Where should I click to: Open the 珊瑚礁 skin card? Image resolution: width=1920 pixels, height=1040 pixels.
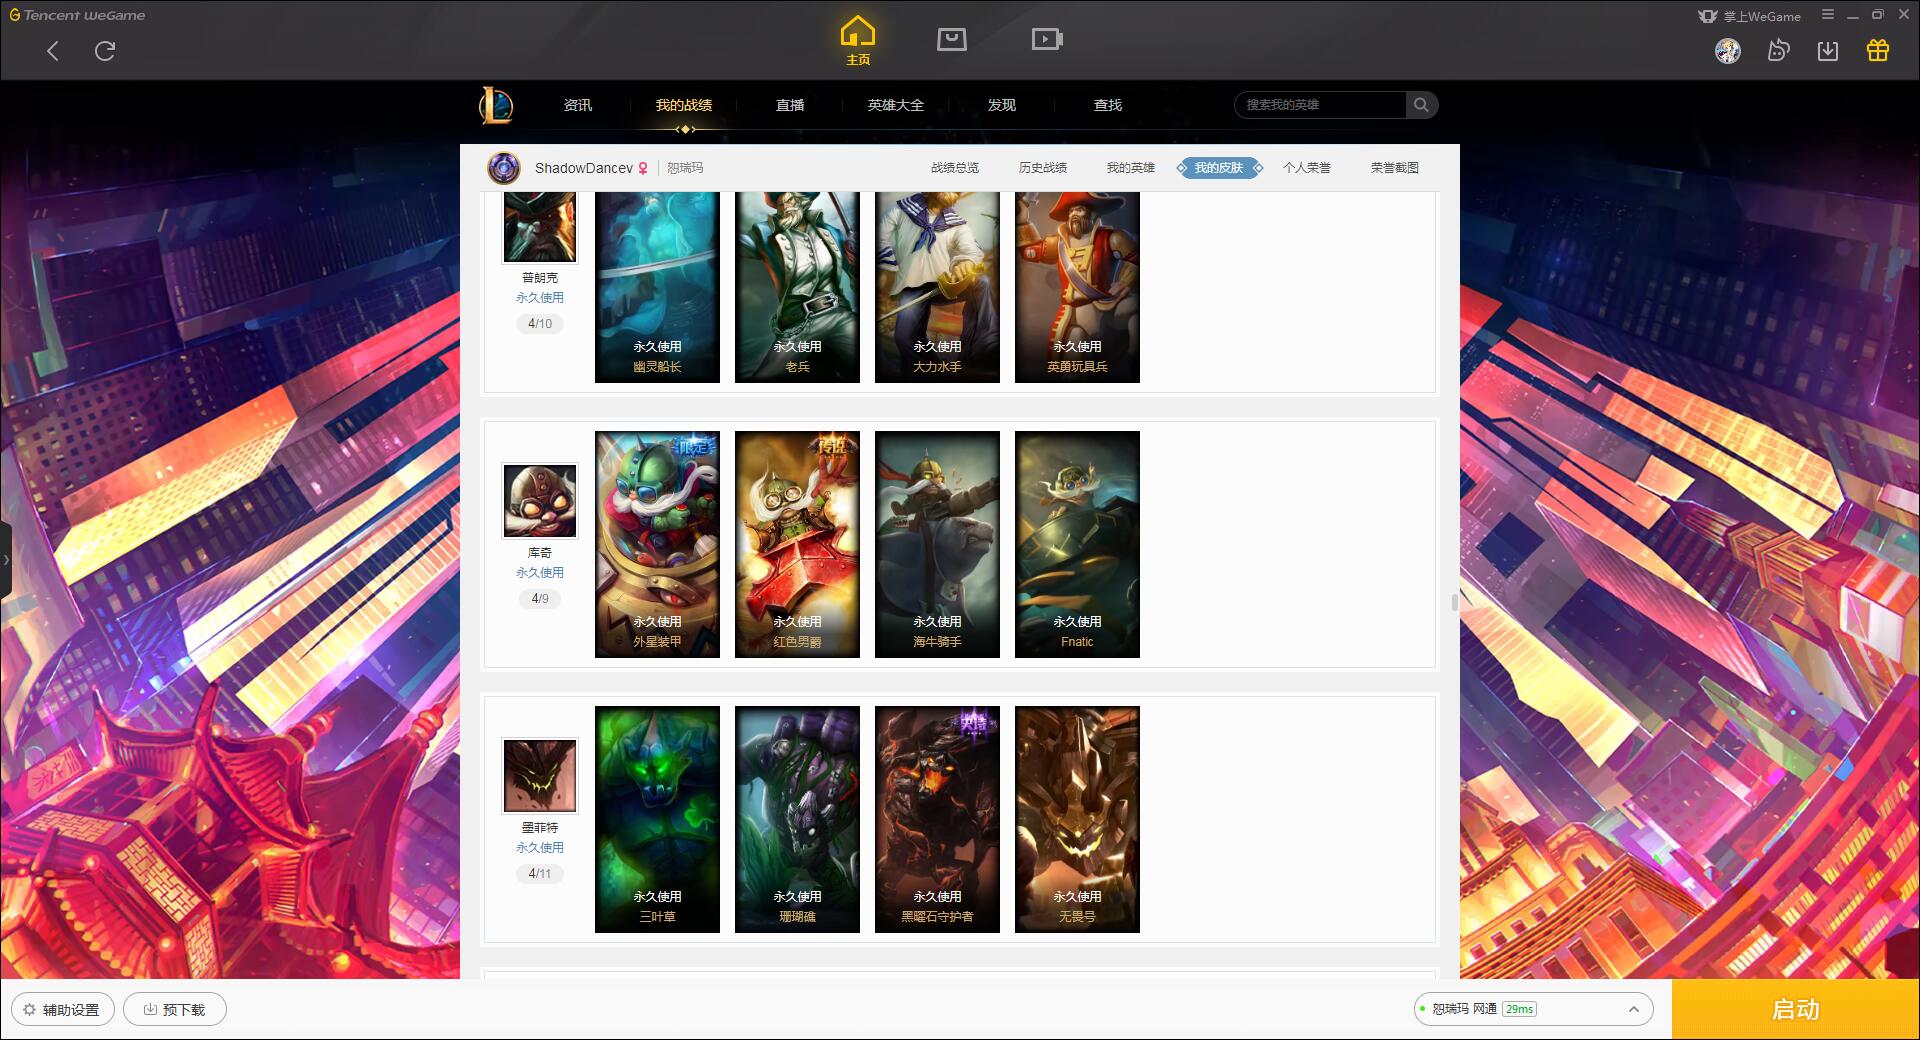click(797, 819)
